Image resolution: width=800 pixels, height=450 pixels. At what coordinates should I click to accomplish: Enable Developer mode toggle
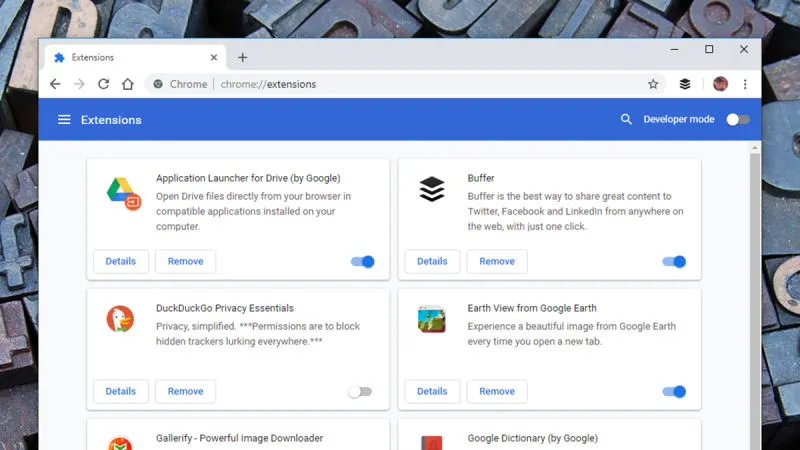click(737, 120)
